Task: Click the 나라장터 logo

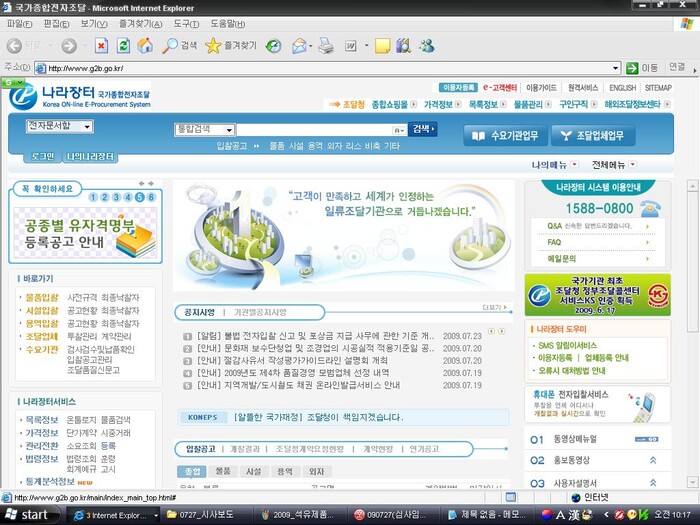Action: click(79, 96)
